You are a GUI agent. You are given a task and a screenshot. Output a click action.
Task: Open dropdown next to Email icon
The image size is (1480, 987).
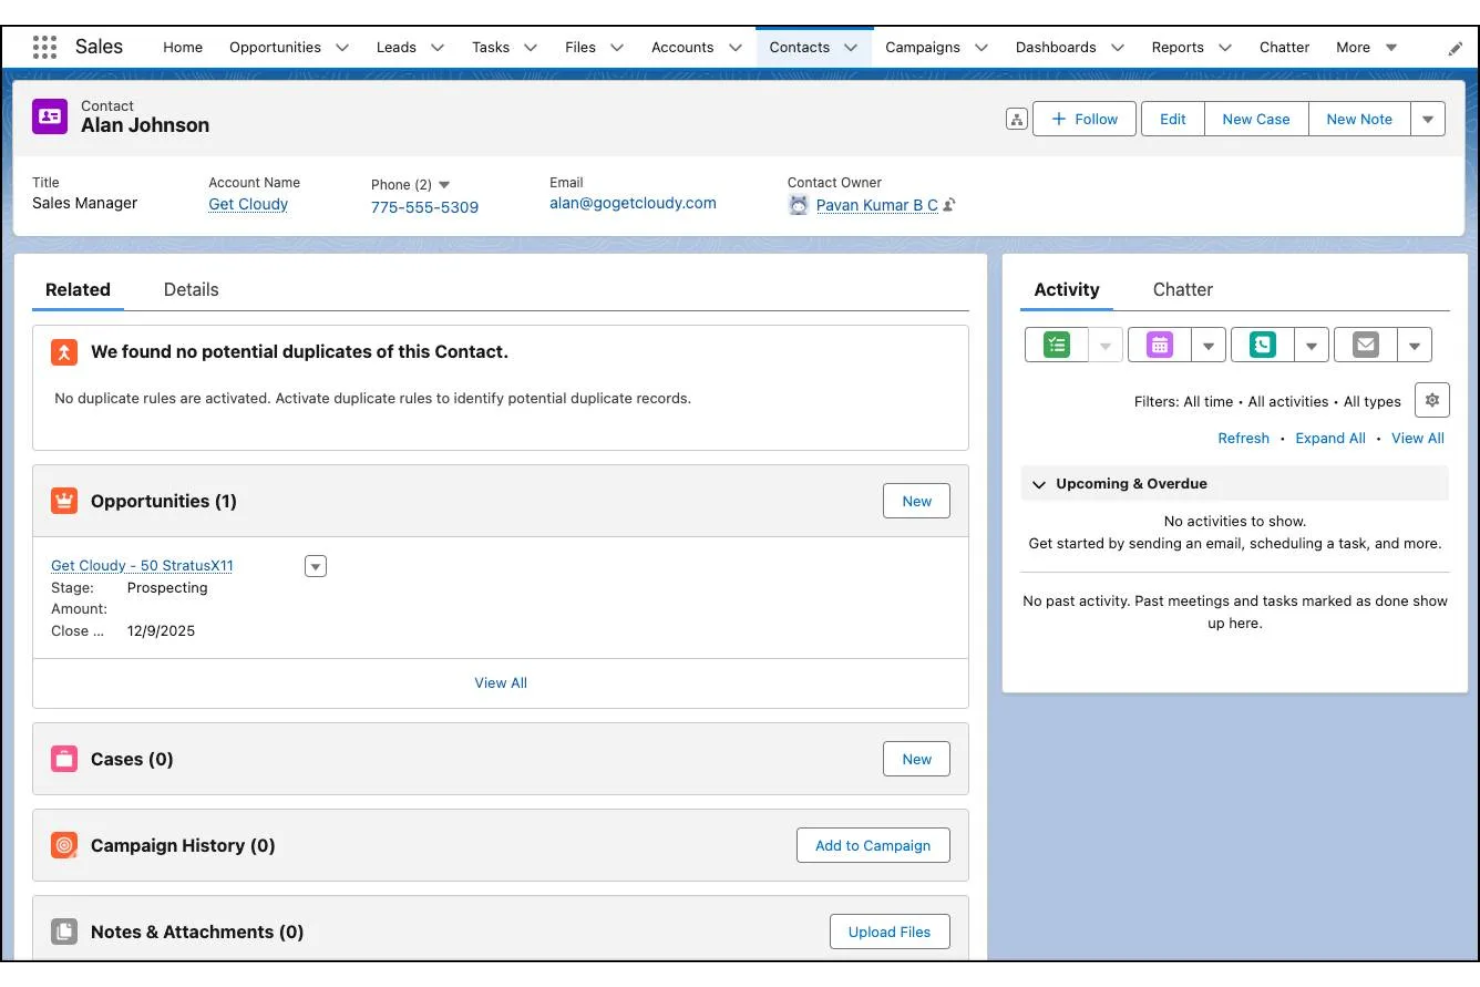[1414, 345]
